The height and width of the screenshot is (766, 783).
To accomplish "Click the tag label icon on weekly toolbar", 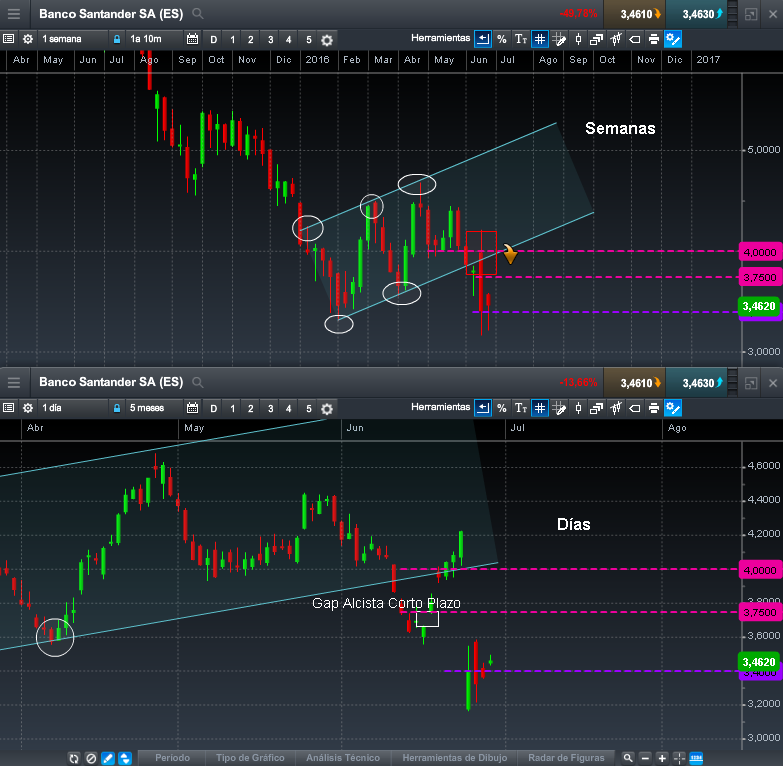I will (635, 39).
